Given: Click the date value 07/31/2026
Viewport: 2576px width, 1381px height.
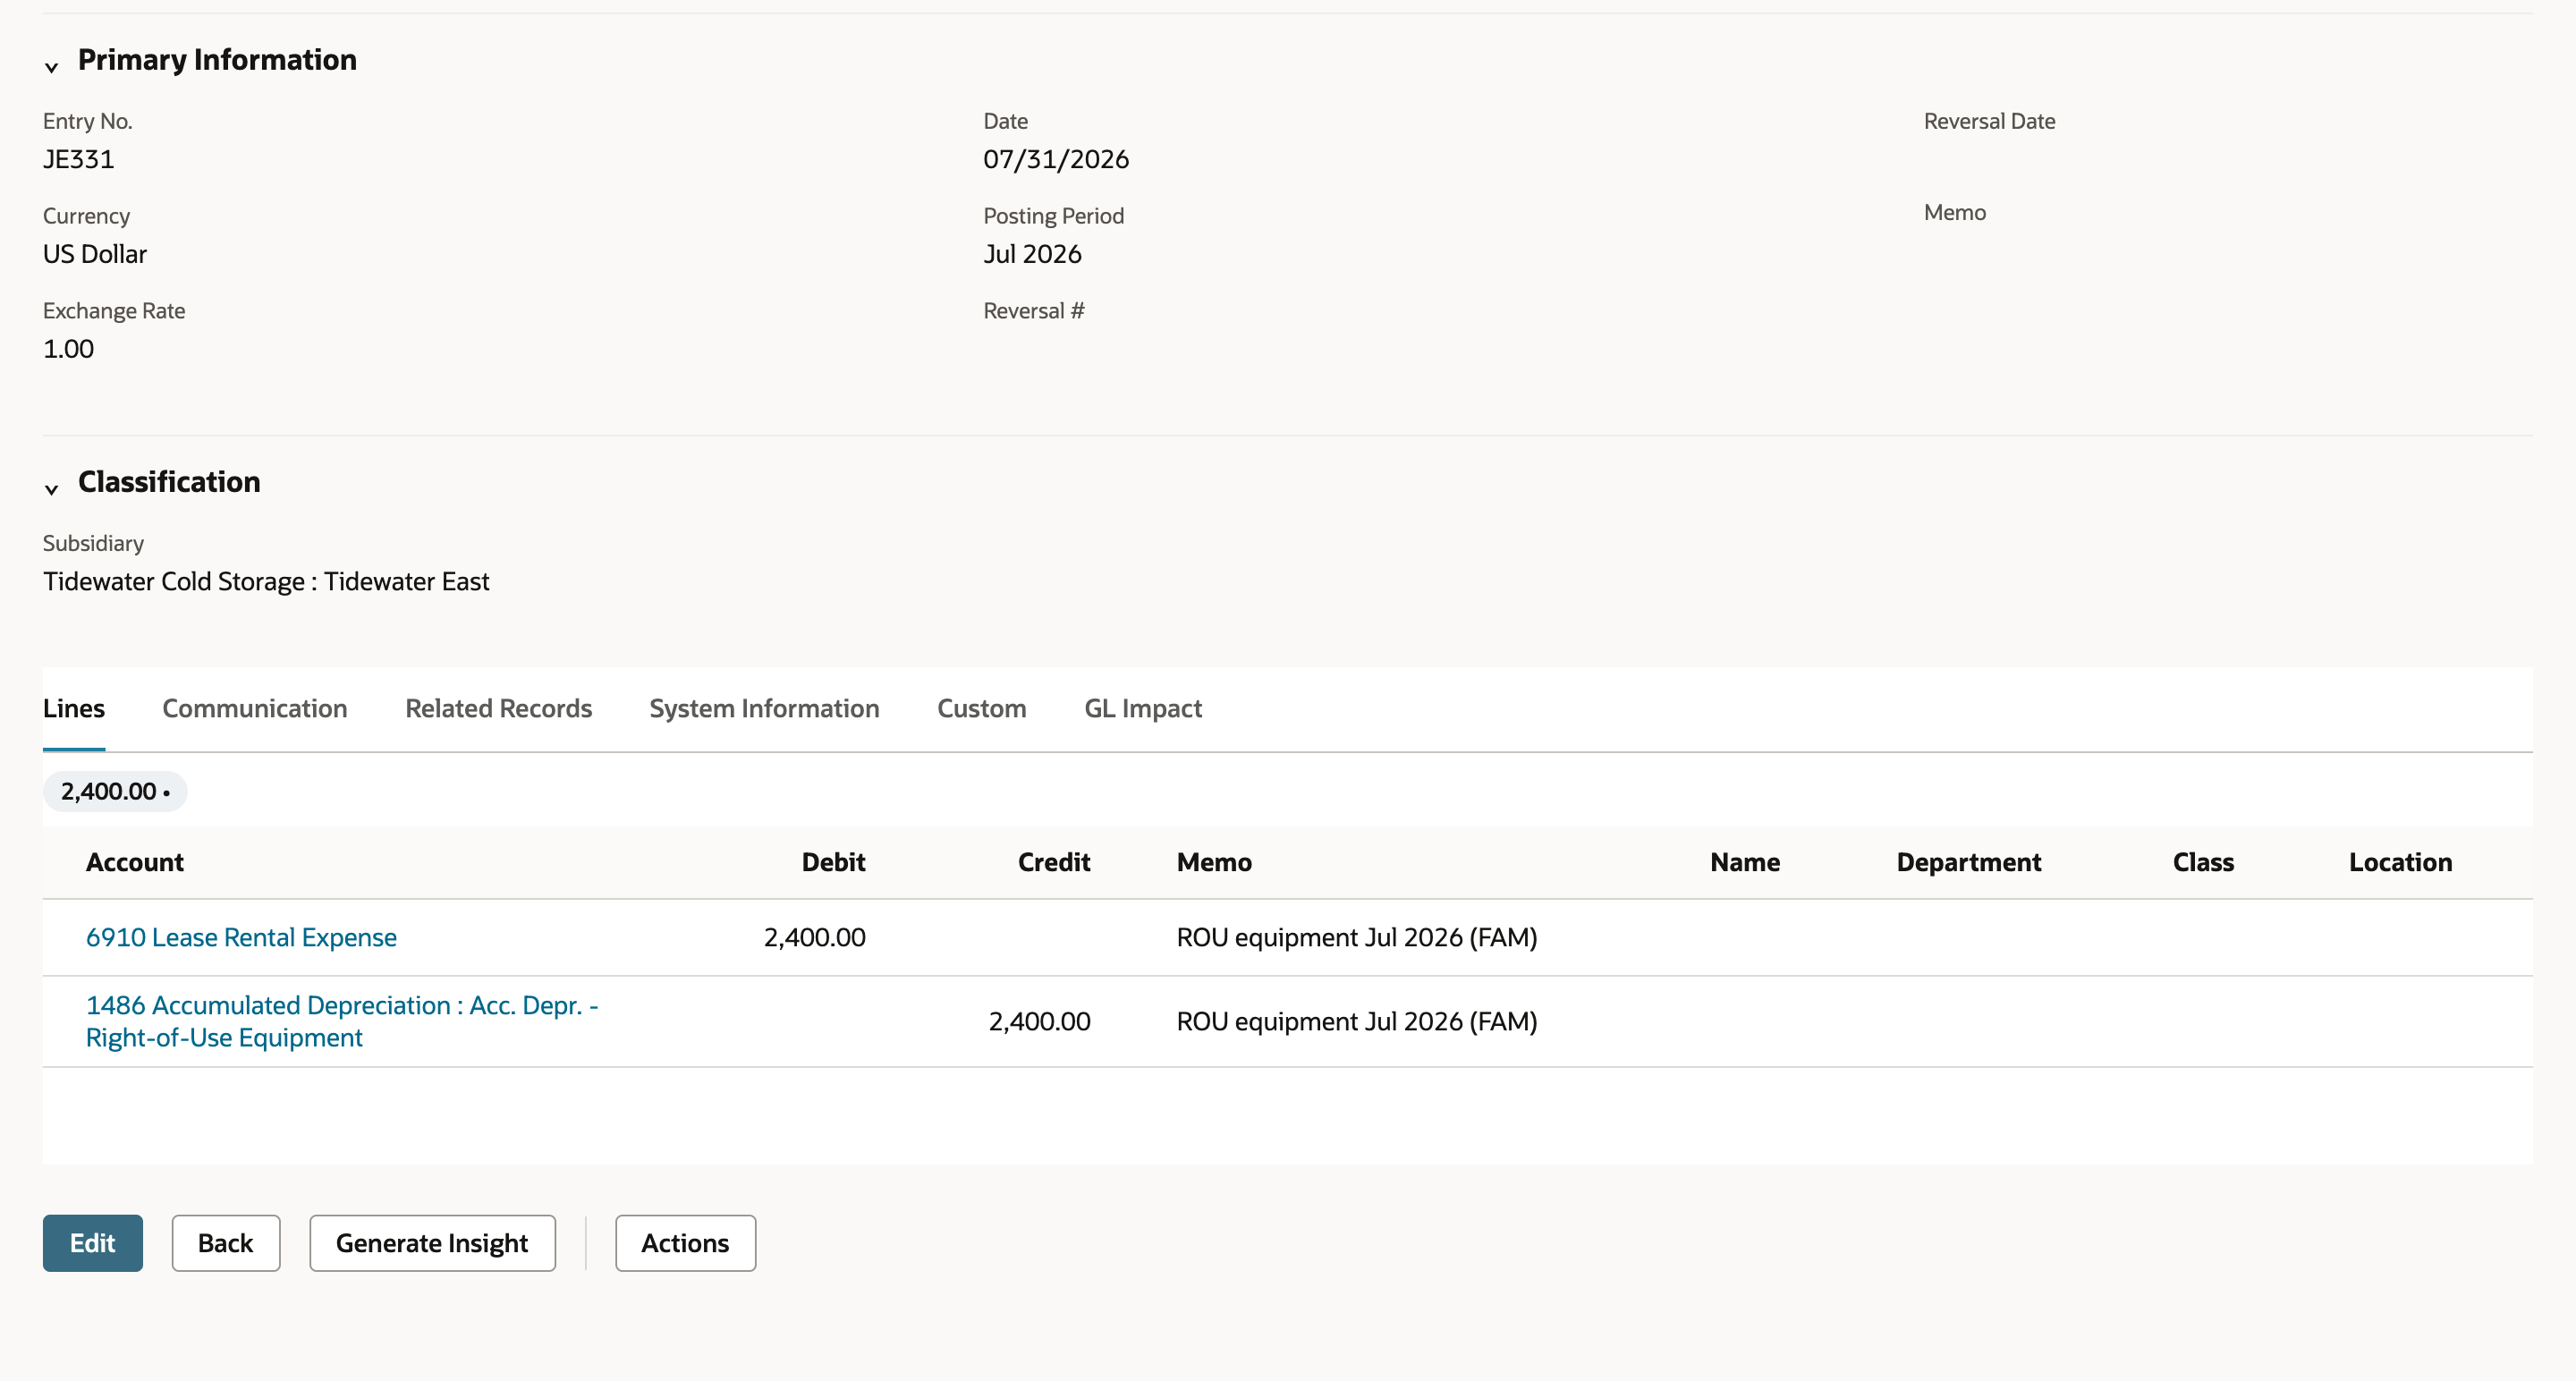Looking at the screenshot, I should pyautogui.click(x=1056, y=159).
